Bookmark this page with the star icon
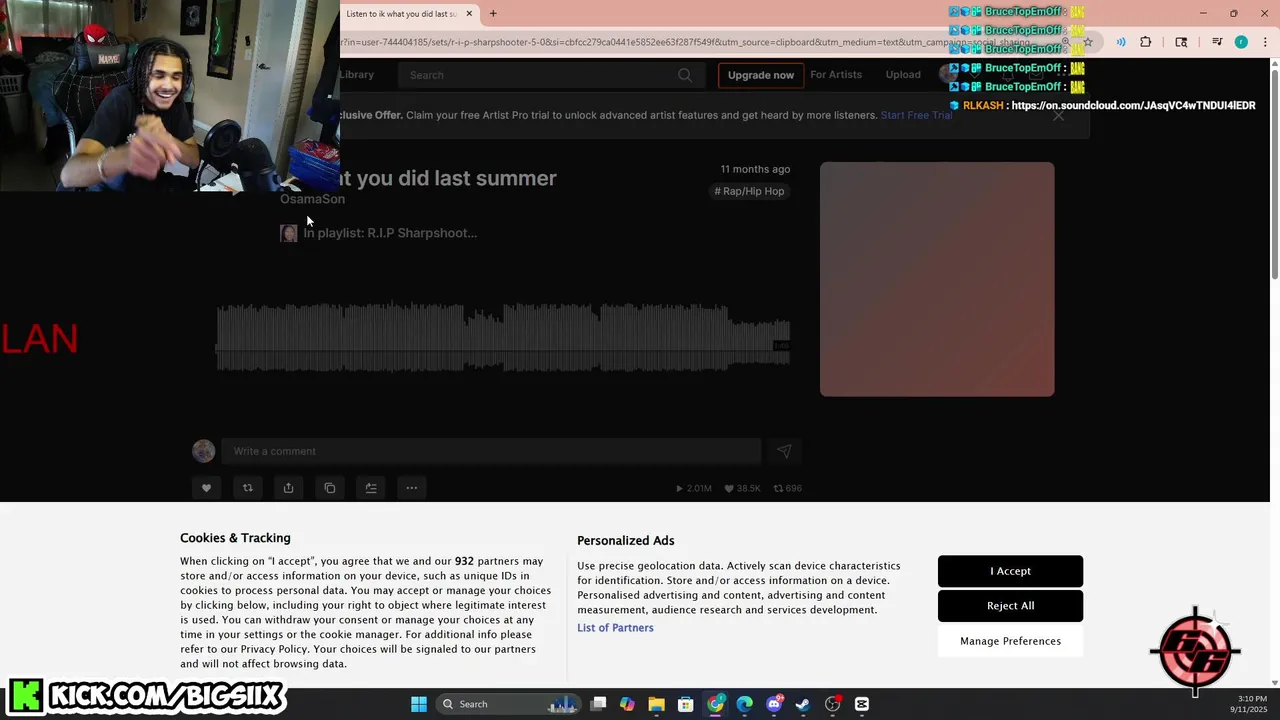Viewport: 1280px width, 720px height. click(x=1088, y=42)
